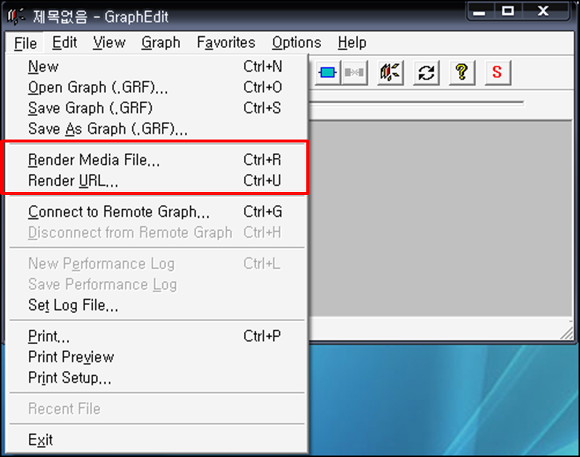Click the GraphEdit title bar app icon
580x457 pixels.
(16, 17)
